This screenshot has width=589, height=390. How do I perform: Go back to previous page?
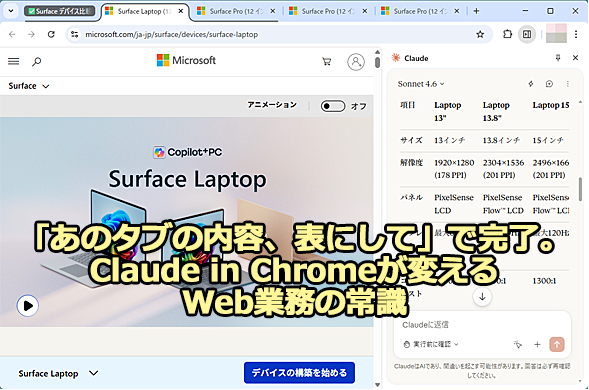click(12, 35)
